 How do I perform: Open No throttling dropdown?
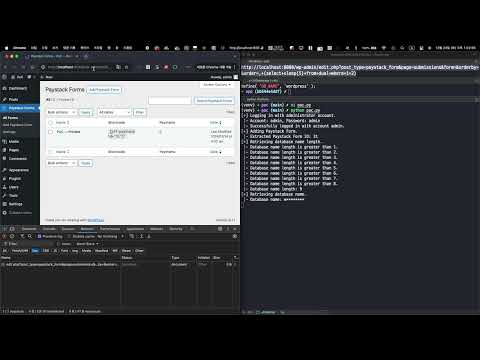(110, 236)
